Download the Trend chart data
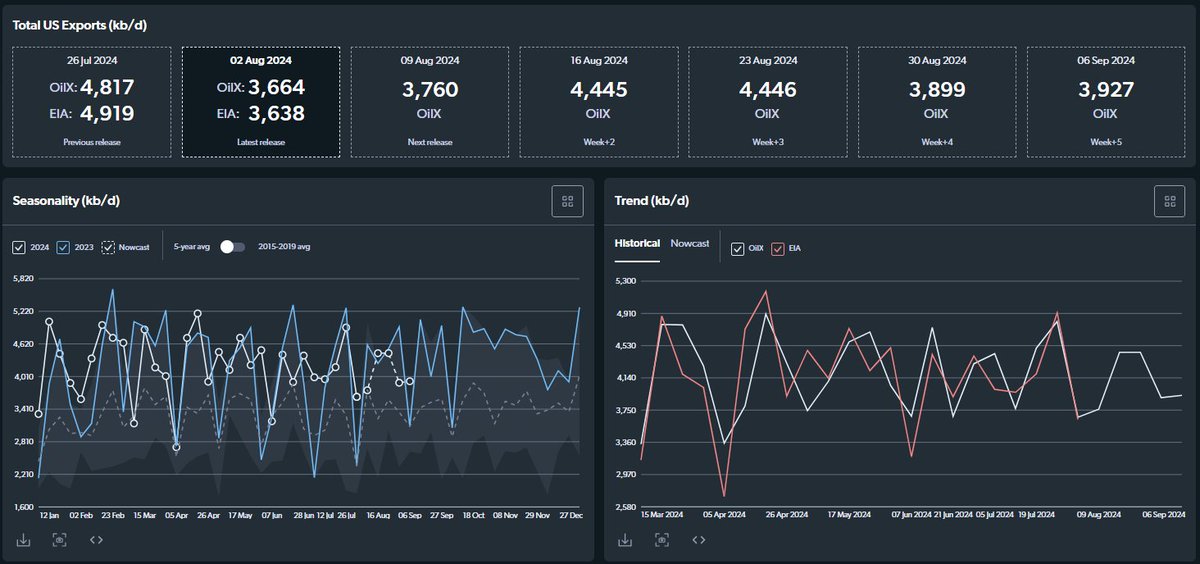Viewport: 1200px width, 564px height. point(625,540)
